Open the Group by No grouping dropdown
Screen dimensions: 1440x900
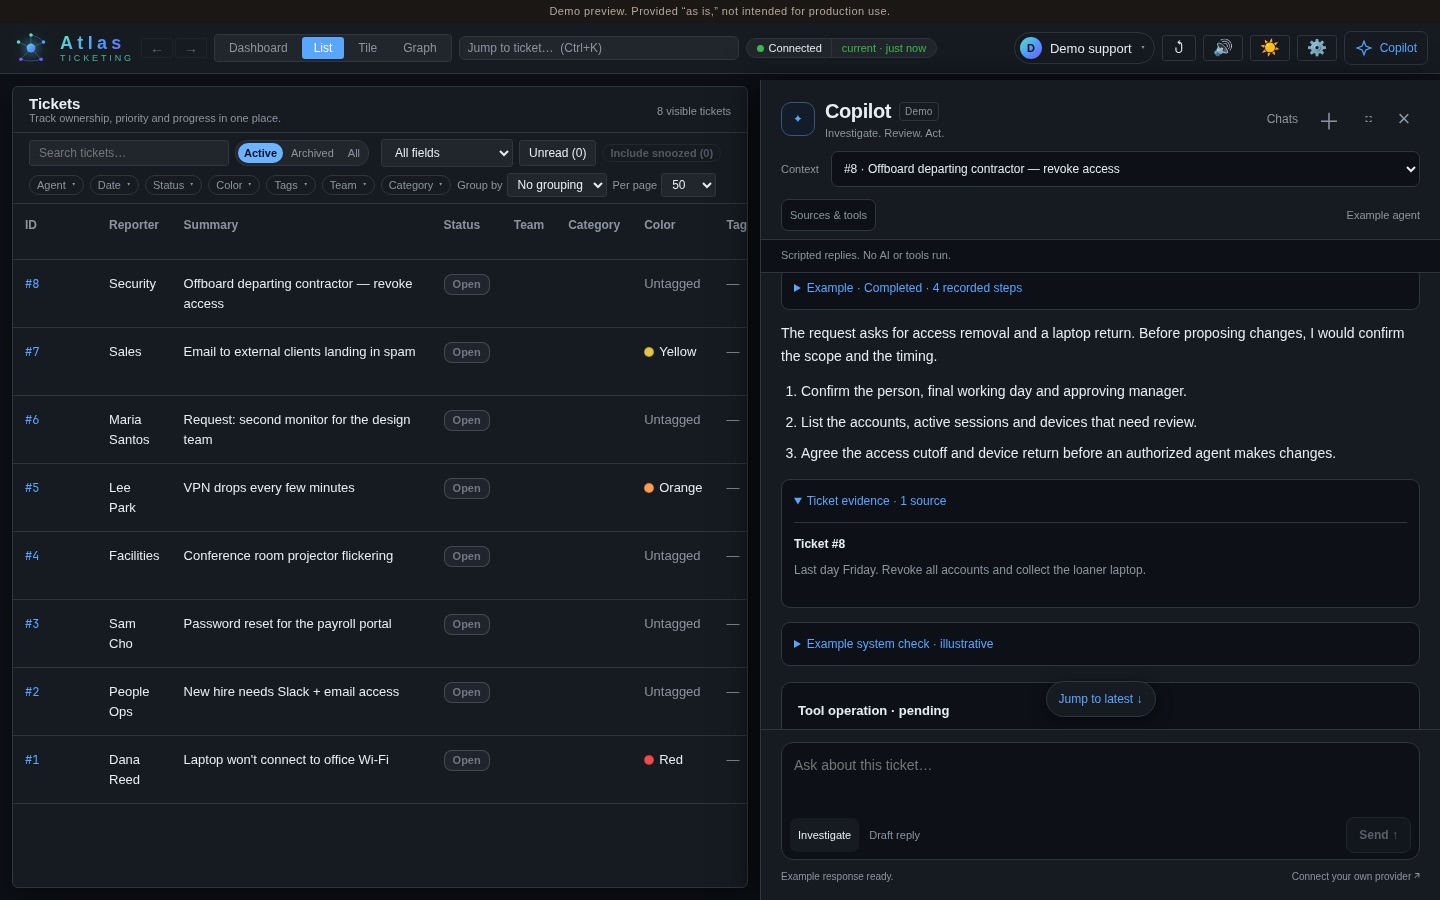(x=557, y=185)
